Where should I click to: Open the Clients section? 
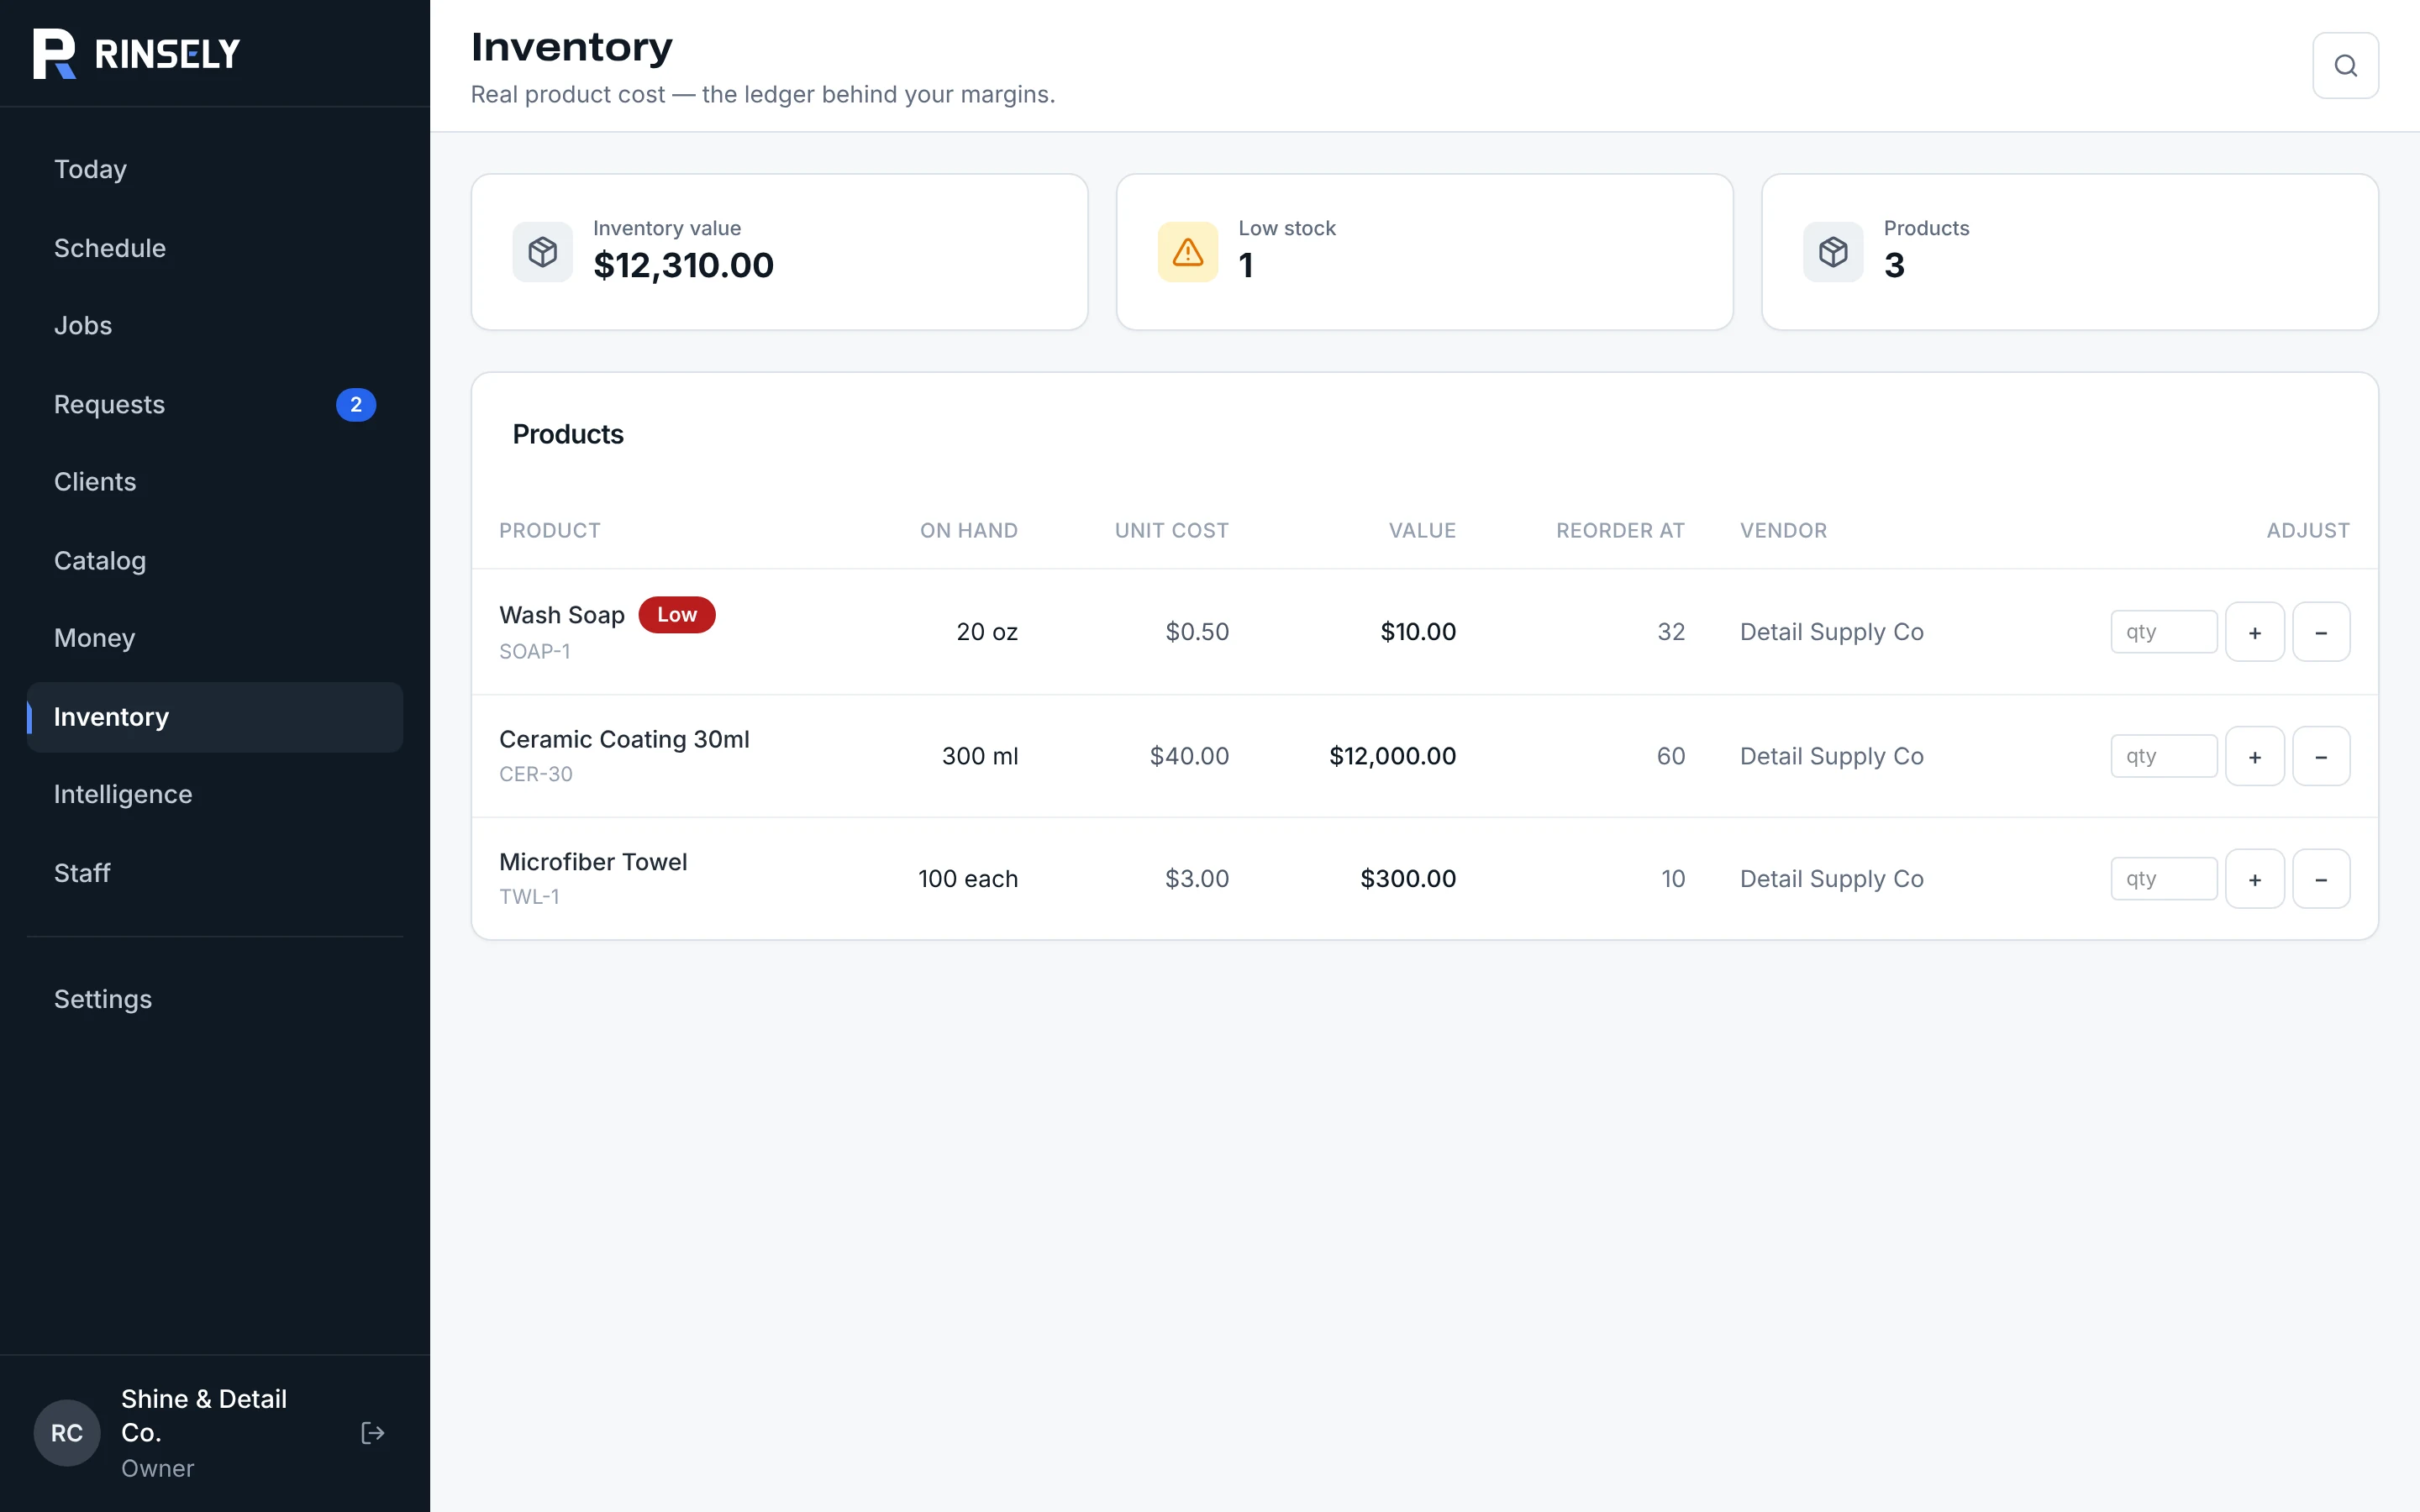215,482
